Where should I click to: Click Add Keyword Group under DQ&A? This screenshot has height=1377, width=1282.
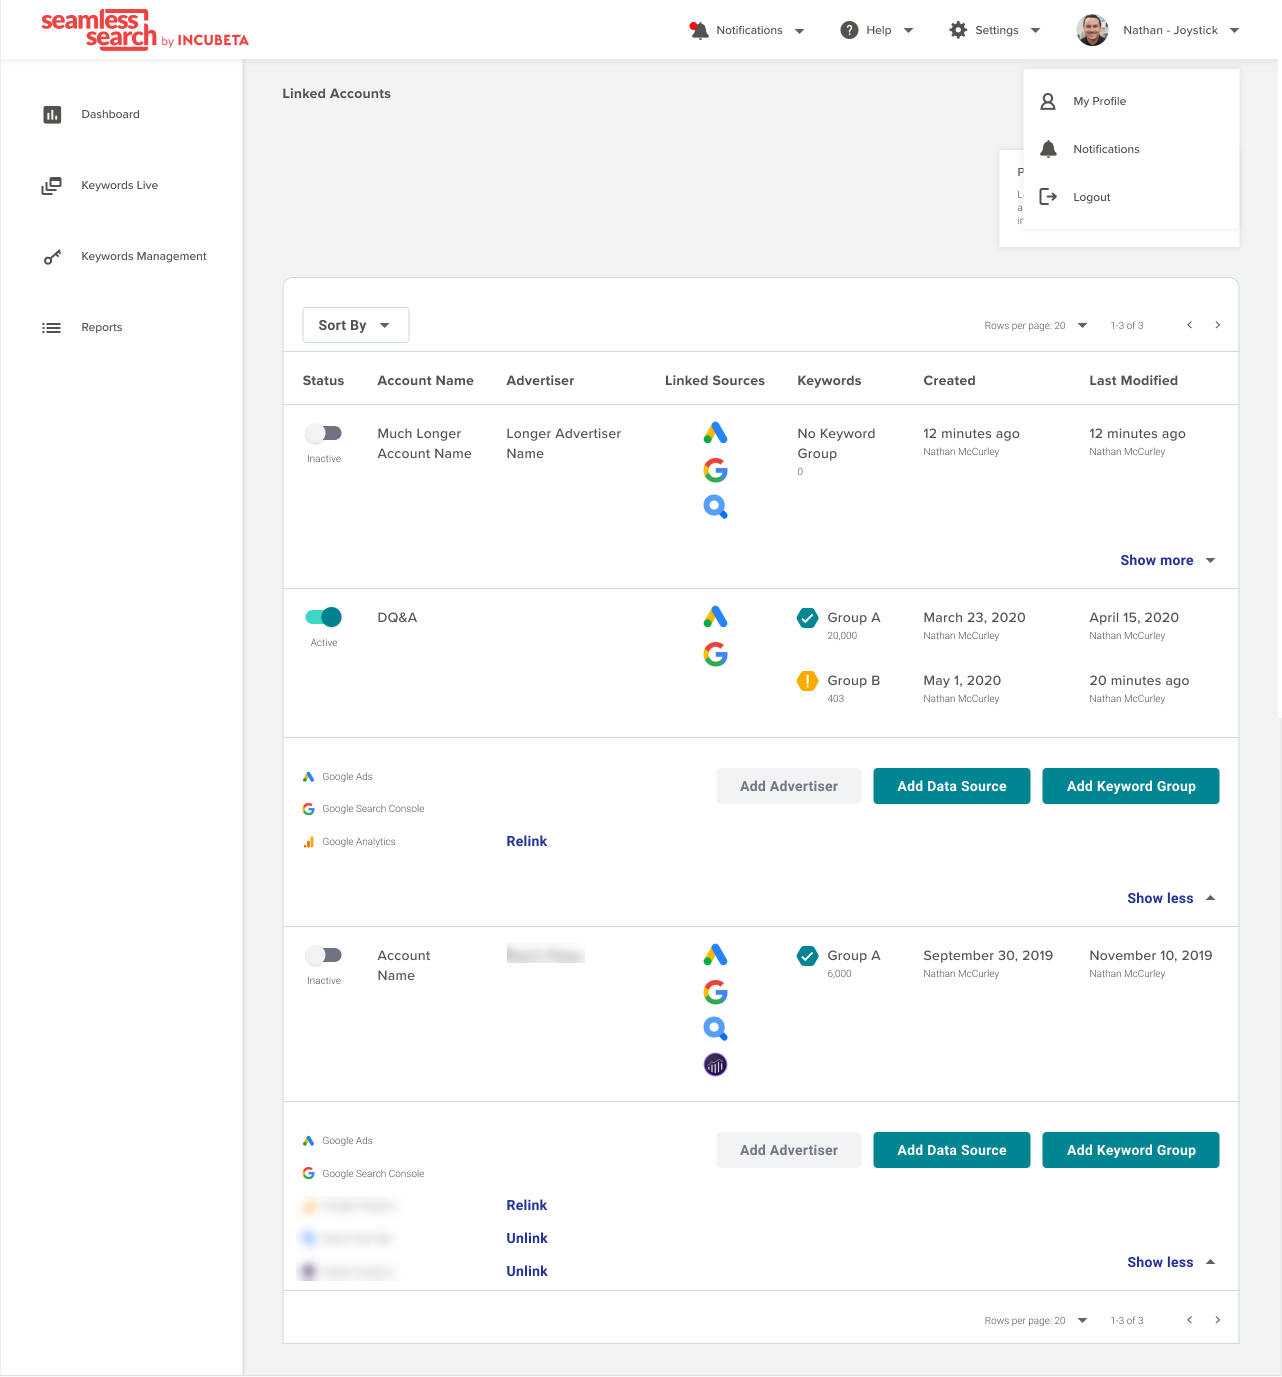click(1130, 786)
